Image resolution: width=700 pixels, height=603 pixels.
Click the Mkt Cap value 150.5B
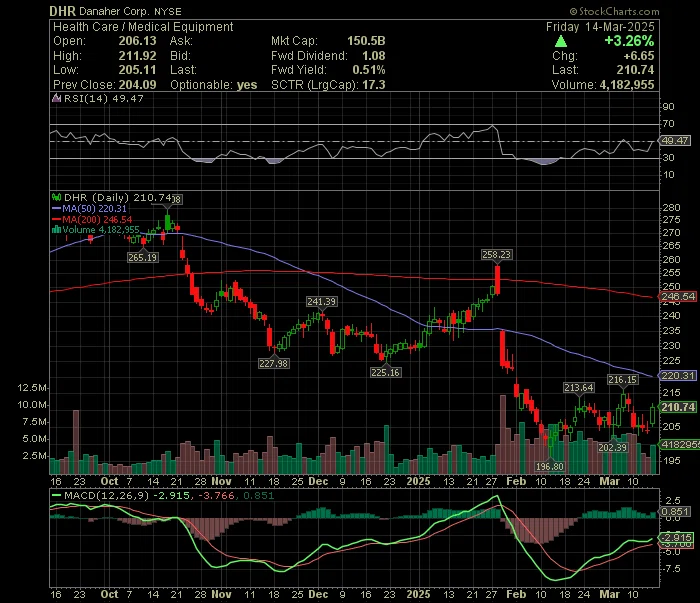[366, 41]
